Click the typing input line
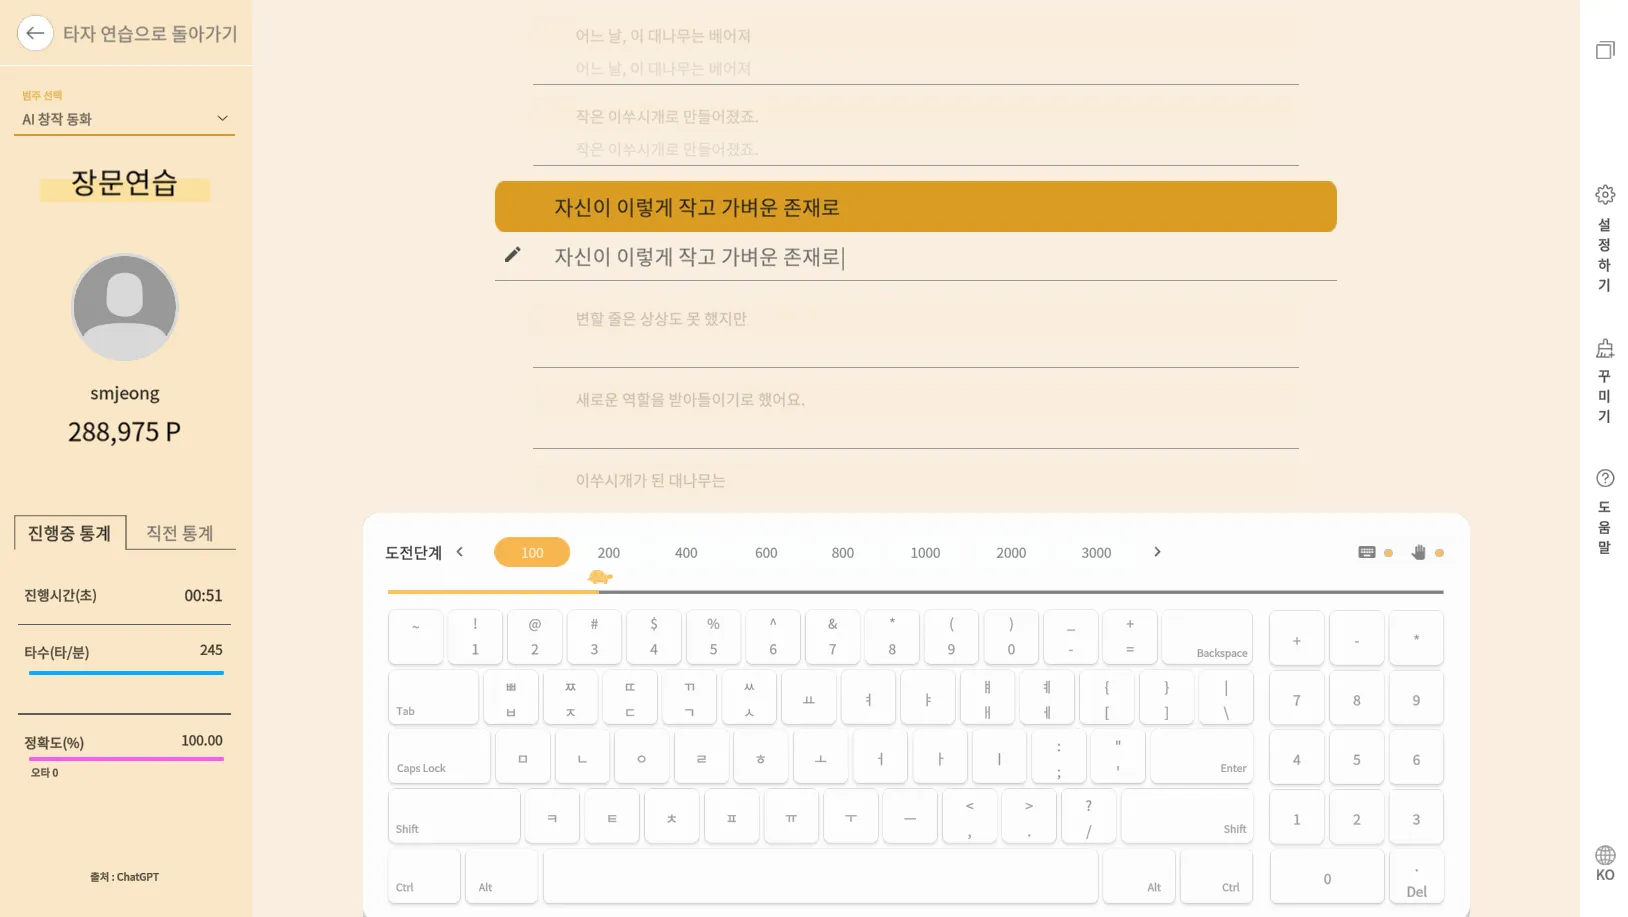This screenshot has height=917, width=1628. (916, 257)
